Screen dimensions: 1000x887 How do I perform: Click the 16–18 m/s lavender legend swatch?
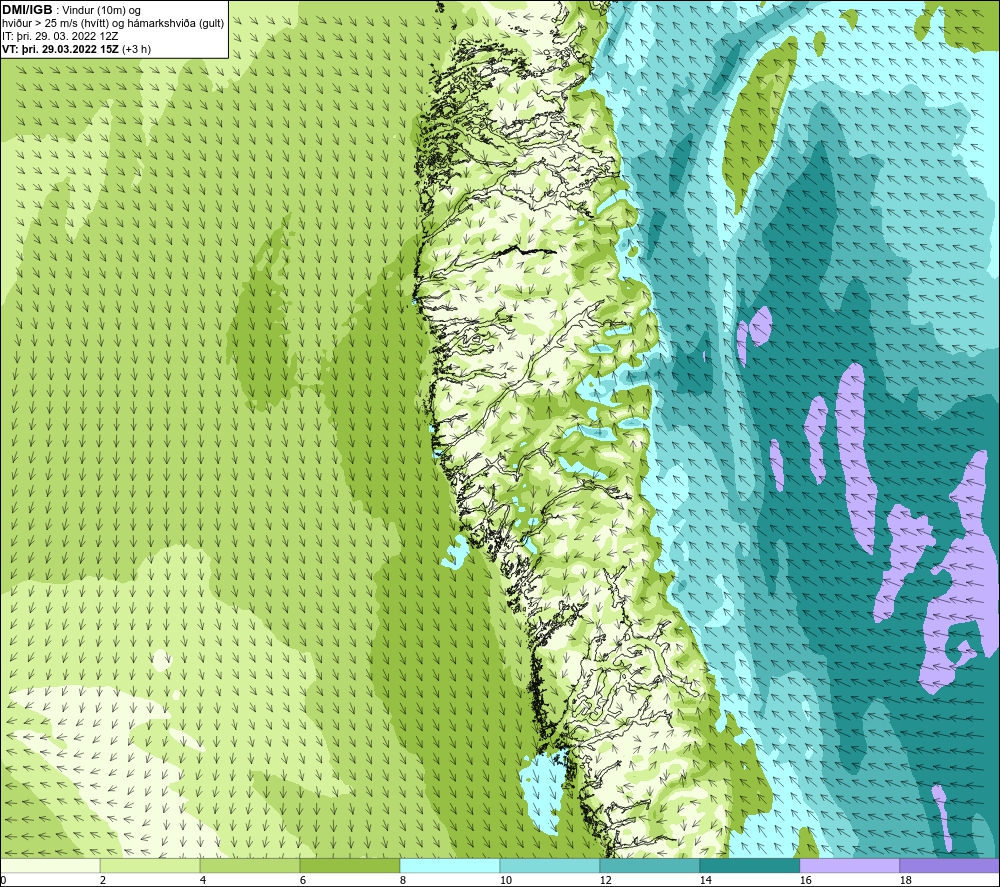tap(849, 865)
